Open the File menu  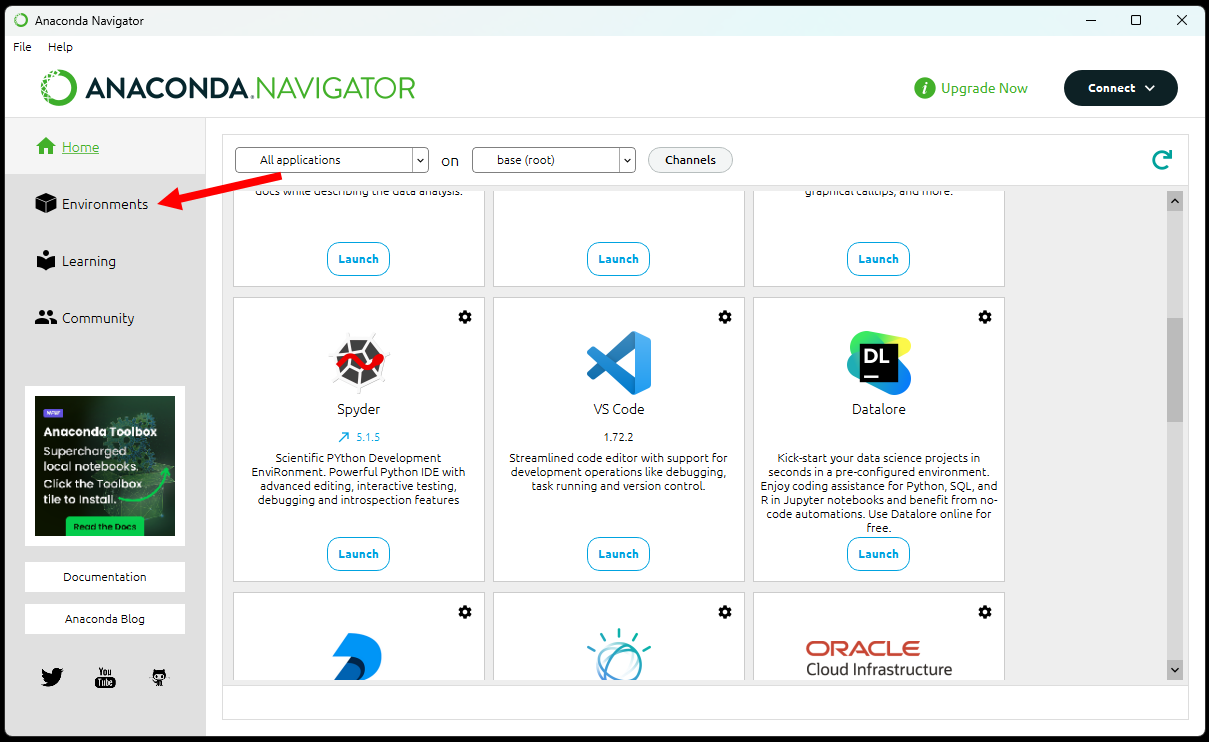[22, 46]
